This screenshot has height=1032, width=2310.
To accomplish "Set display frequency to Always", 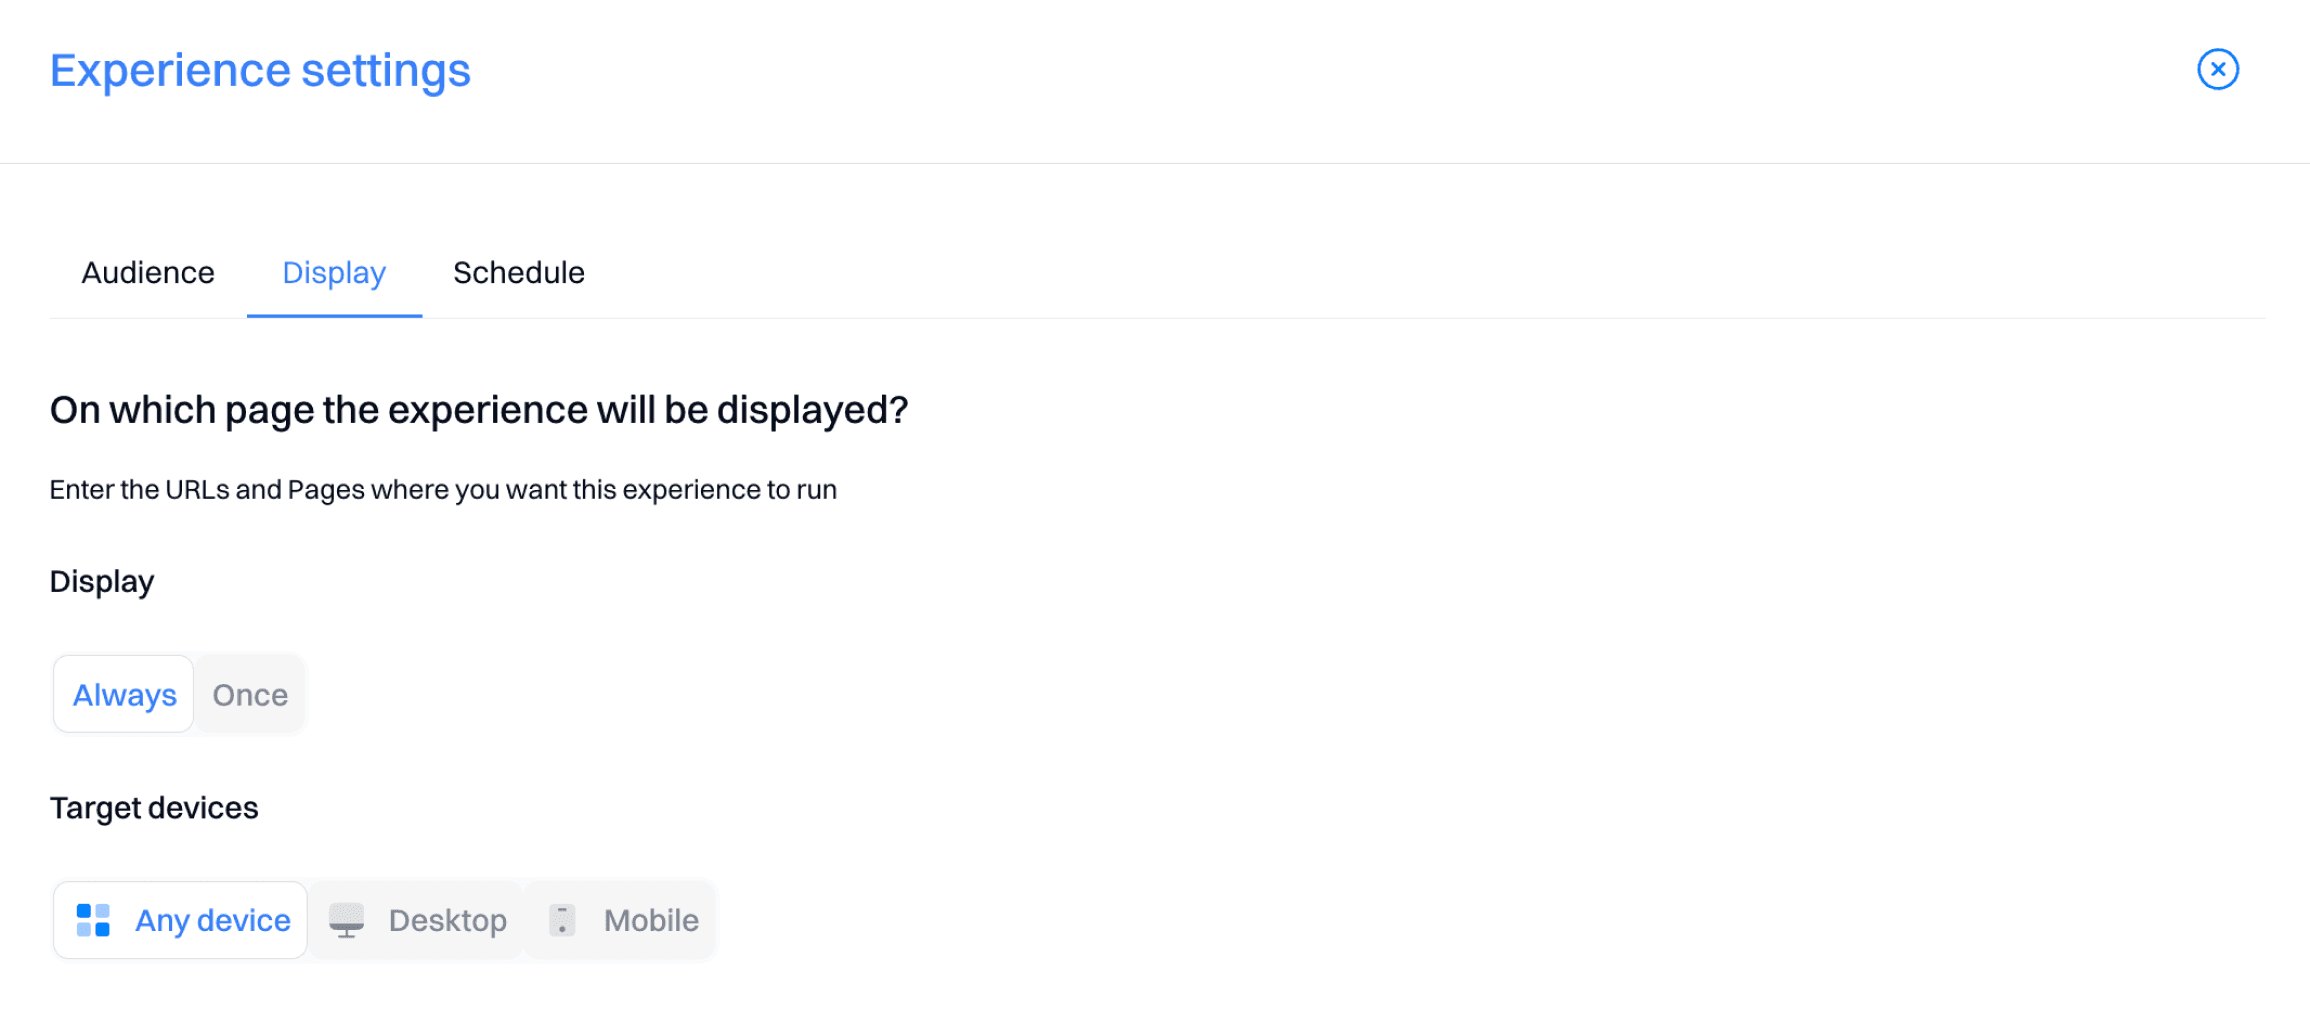I will [x=123, y=694].
